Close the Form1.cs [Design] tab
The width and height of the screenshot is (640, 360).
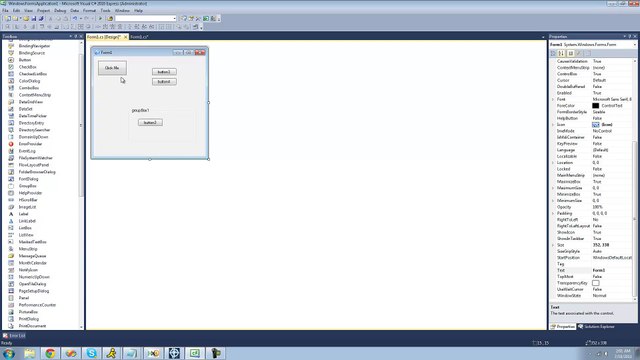(125, 37)
